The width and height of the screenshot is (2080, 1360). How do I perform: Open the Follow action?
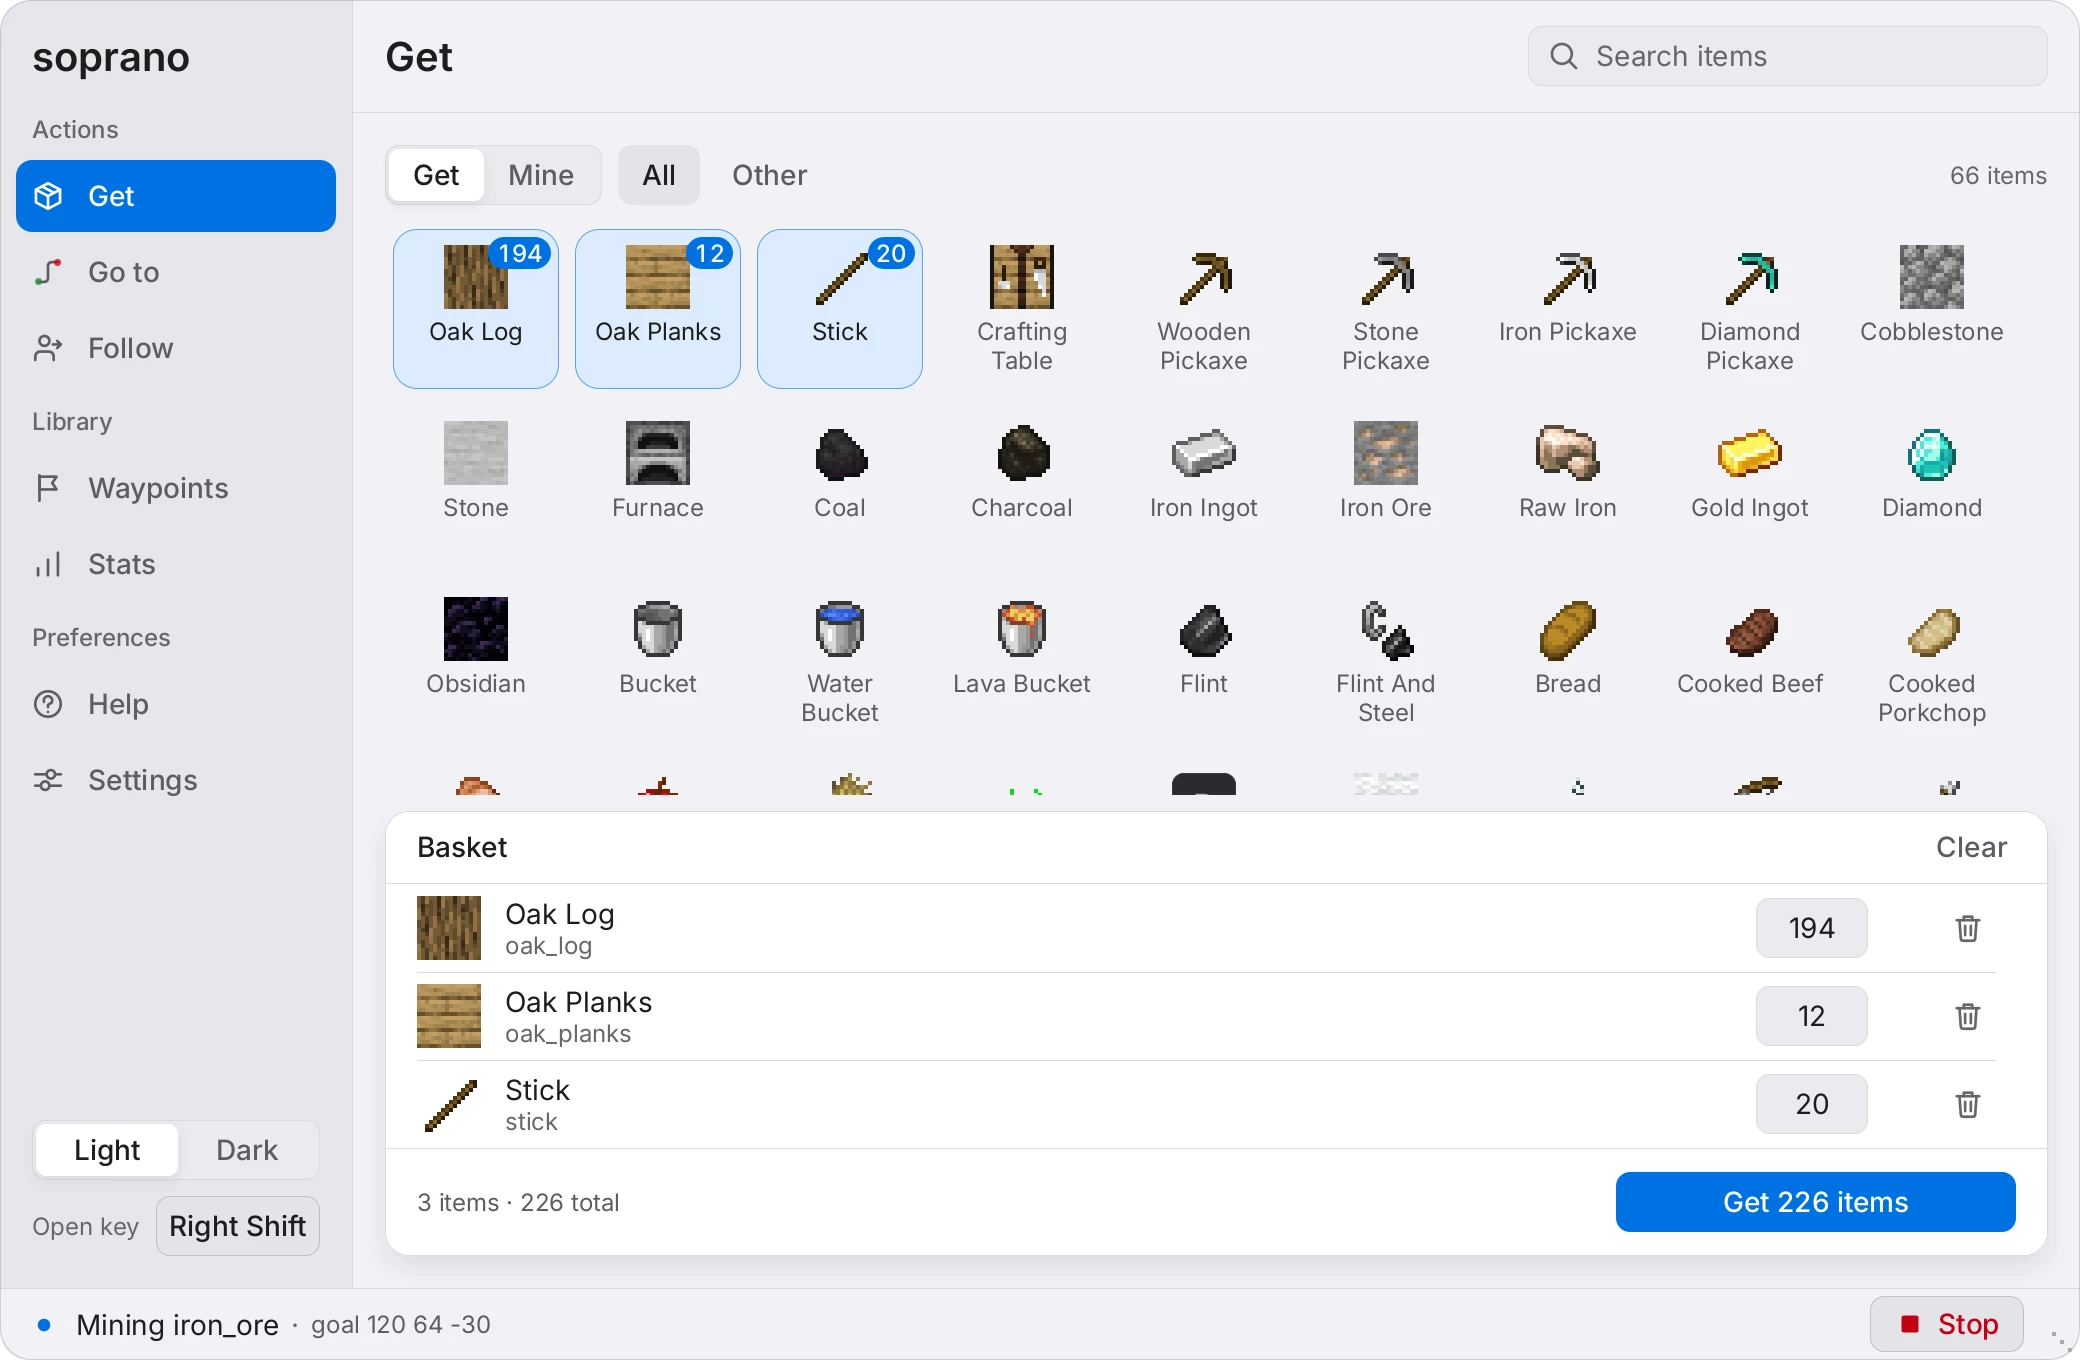[x=176, y=348]
